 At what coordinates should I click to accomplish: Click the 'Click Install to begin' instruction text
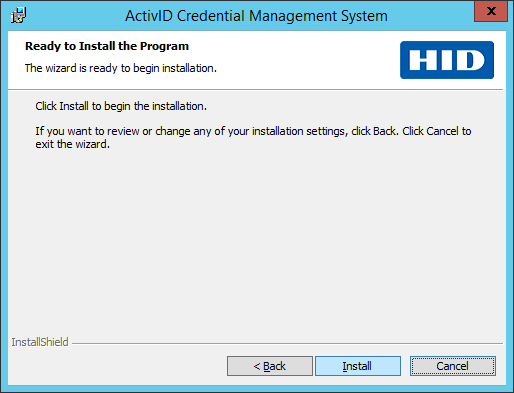pos(121,106)
